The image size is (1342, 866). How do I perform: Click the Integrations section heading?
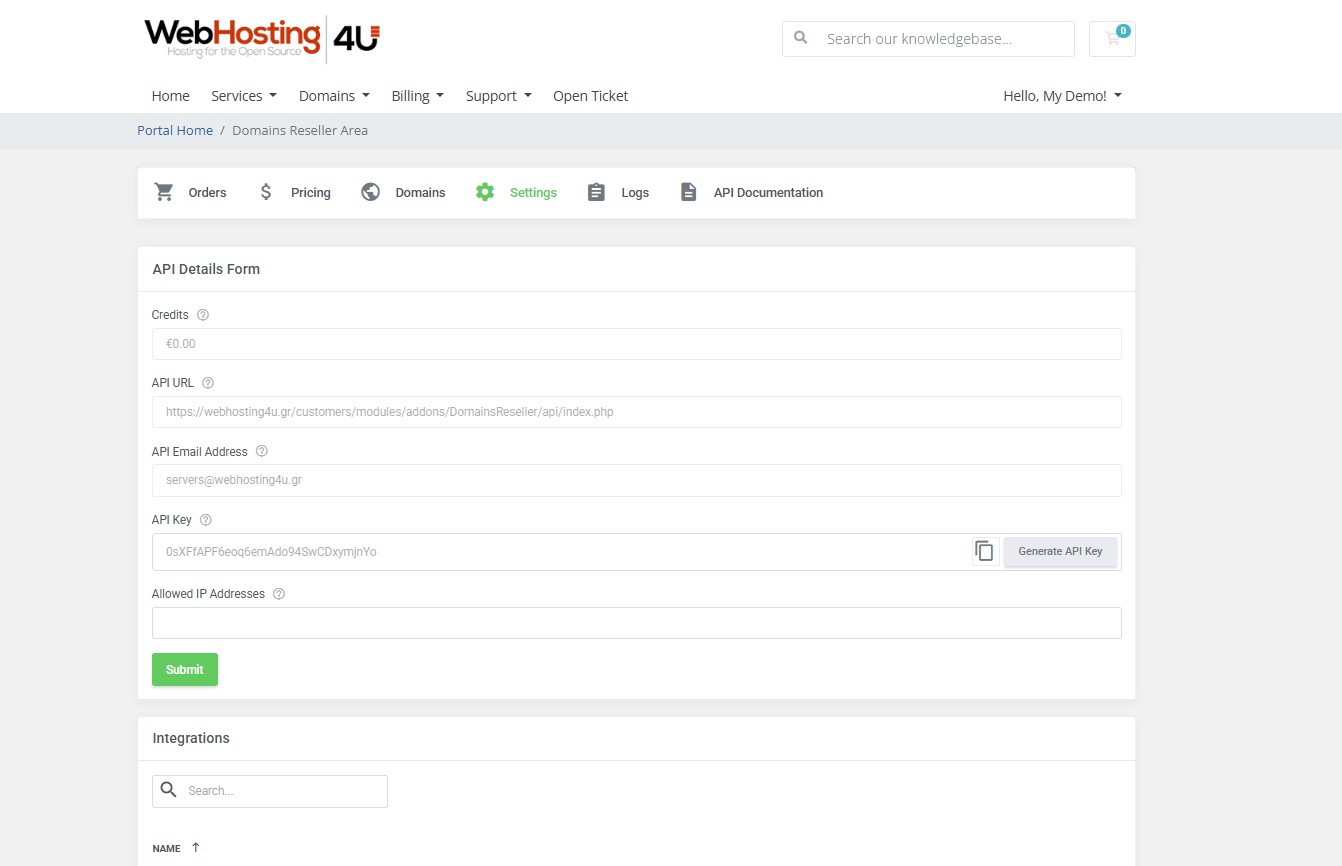click(191, 738)
